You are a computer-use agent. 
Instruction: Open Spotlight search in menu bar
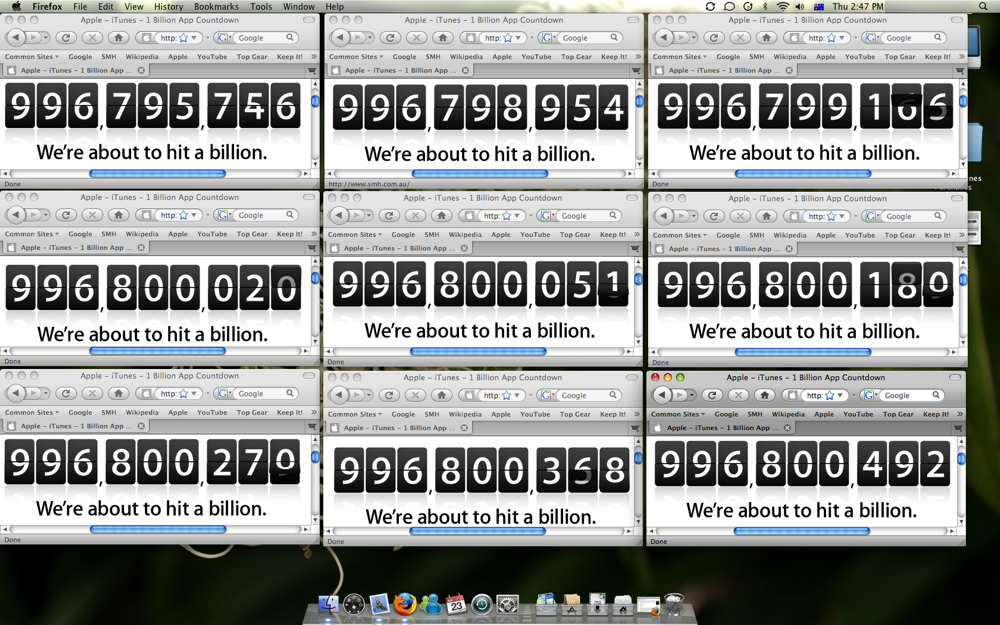(983, 6)
